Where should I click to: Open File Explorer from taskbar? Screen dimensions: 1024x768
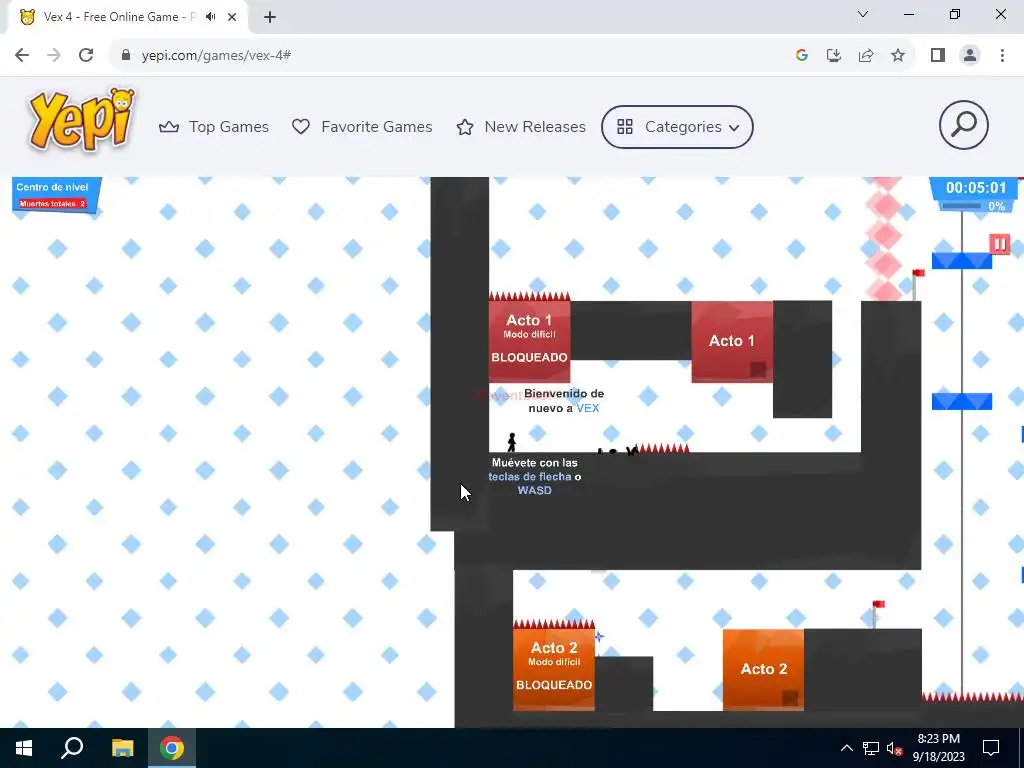click(122, 748)
